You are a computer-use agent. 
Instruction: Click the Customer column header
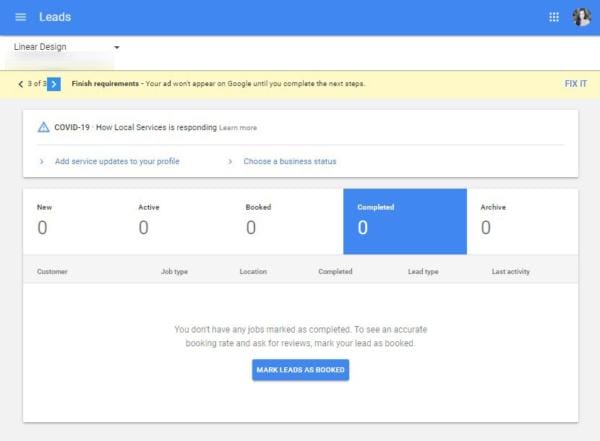click(x=52, y=271)
